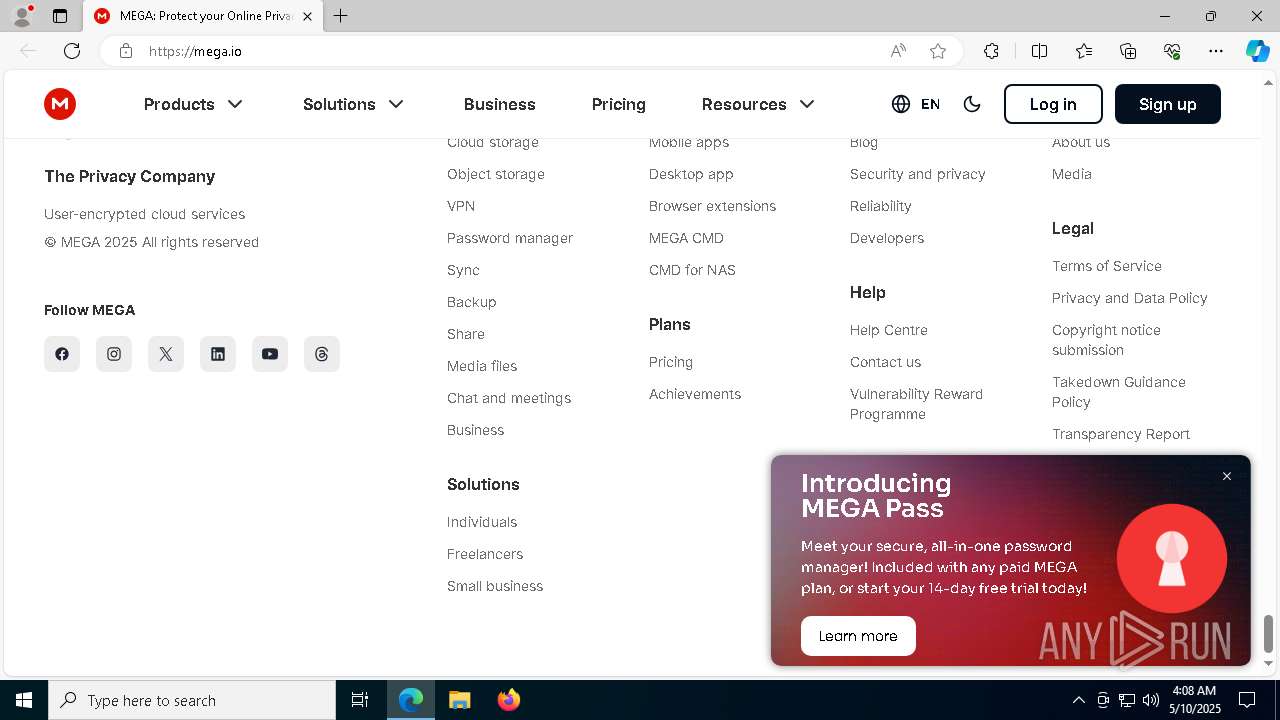Open the Browser extensions link
The height and width of the screenshot is (720, 1280).
(713, 206)
